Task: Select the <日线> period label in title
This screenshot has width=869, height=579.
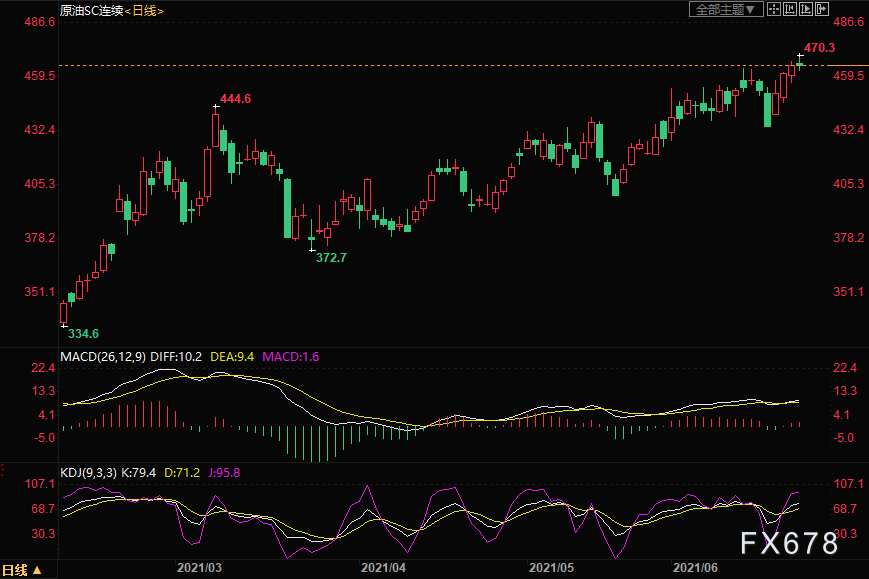Action: pos(144,11)
